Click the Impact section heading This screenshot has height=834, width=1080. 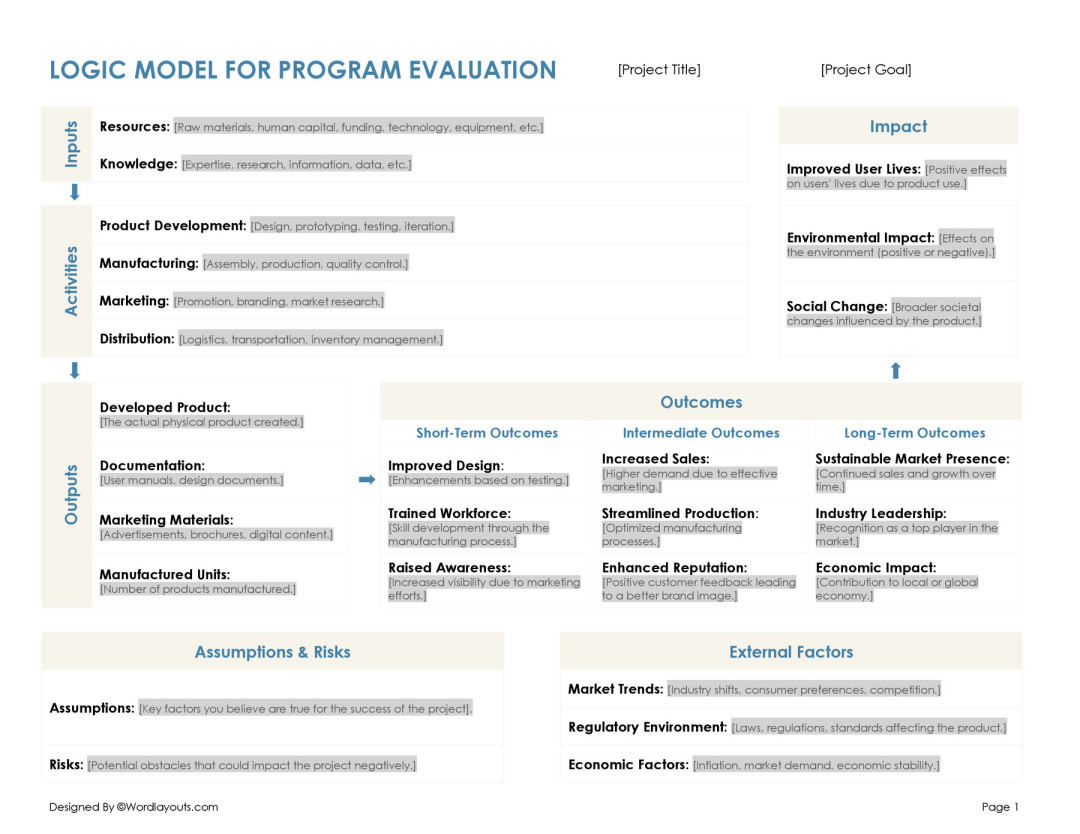pos(898,127)
